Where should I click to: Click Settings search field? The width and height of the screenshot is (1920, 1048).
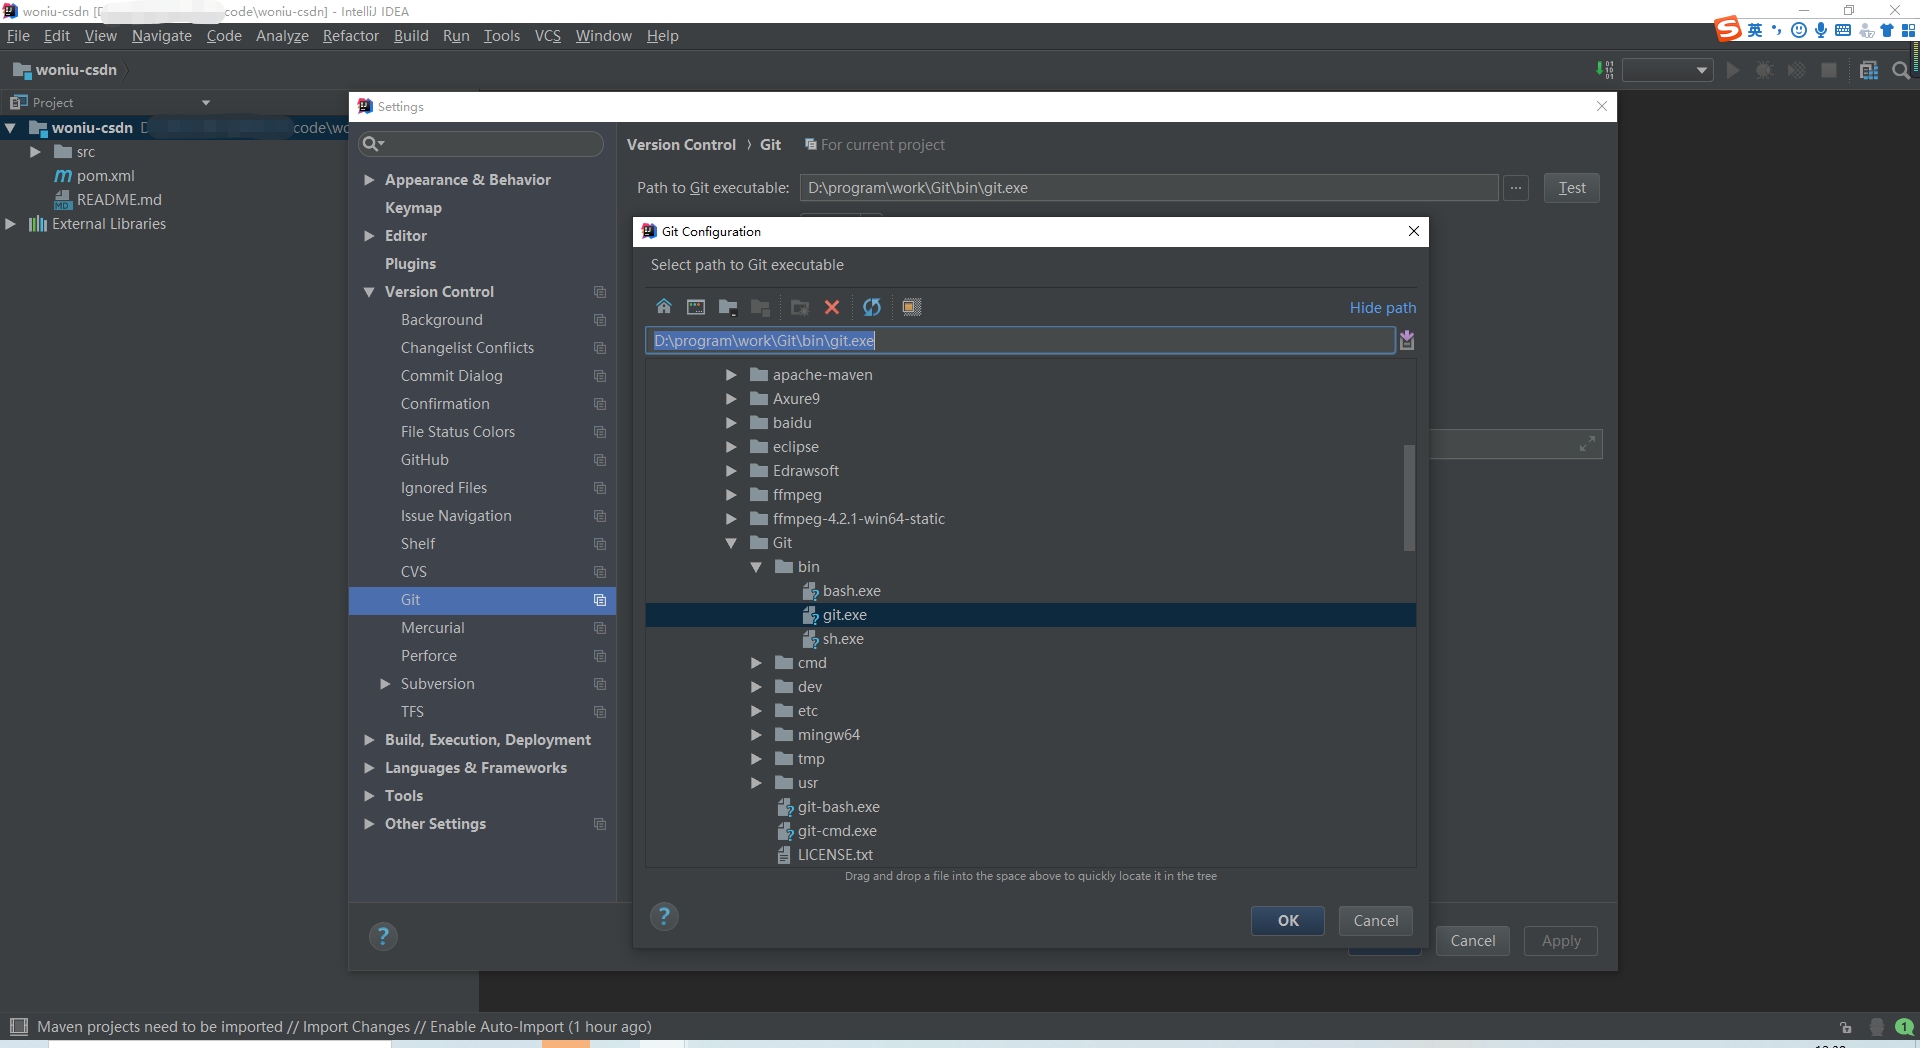pos(481,144)
